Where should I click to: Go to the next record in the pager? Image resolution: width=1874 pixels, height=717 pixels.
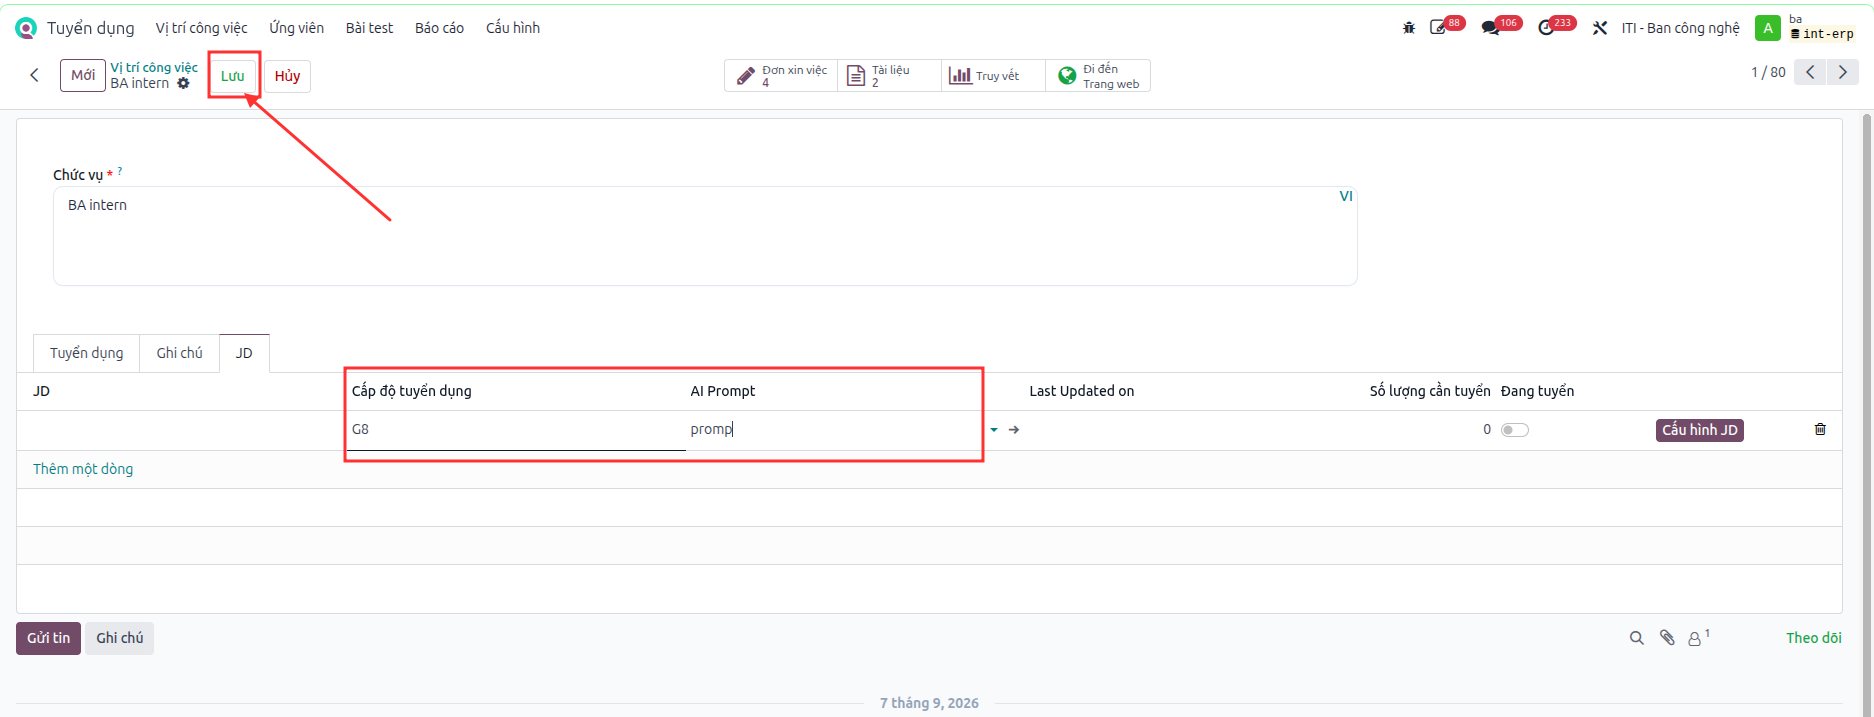(1843, 72)
